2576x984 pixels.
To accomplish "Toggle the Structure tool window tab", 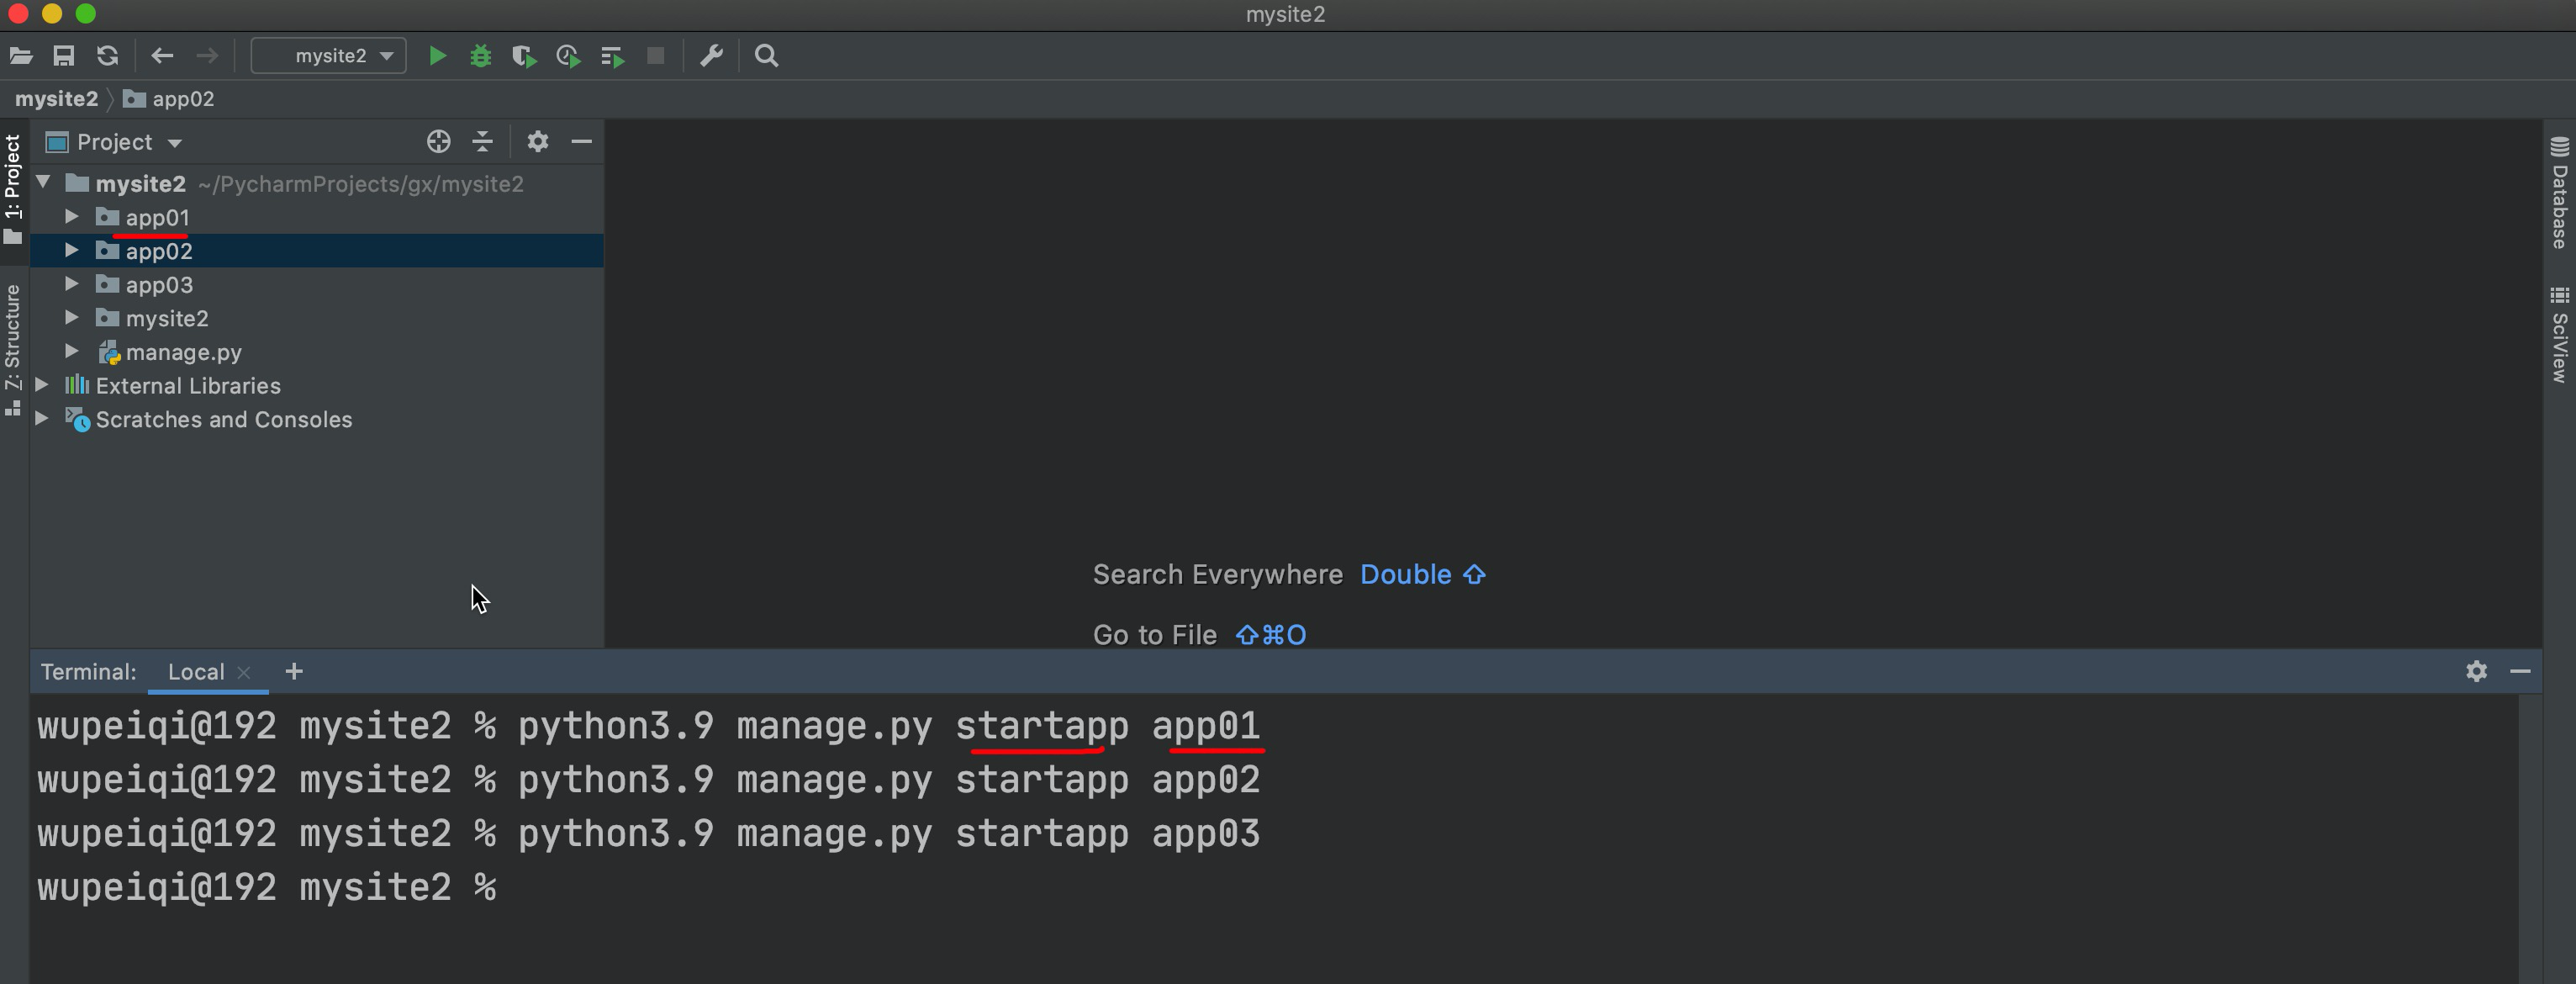I will tap(13, 348).
